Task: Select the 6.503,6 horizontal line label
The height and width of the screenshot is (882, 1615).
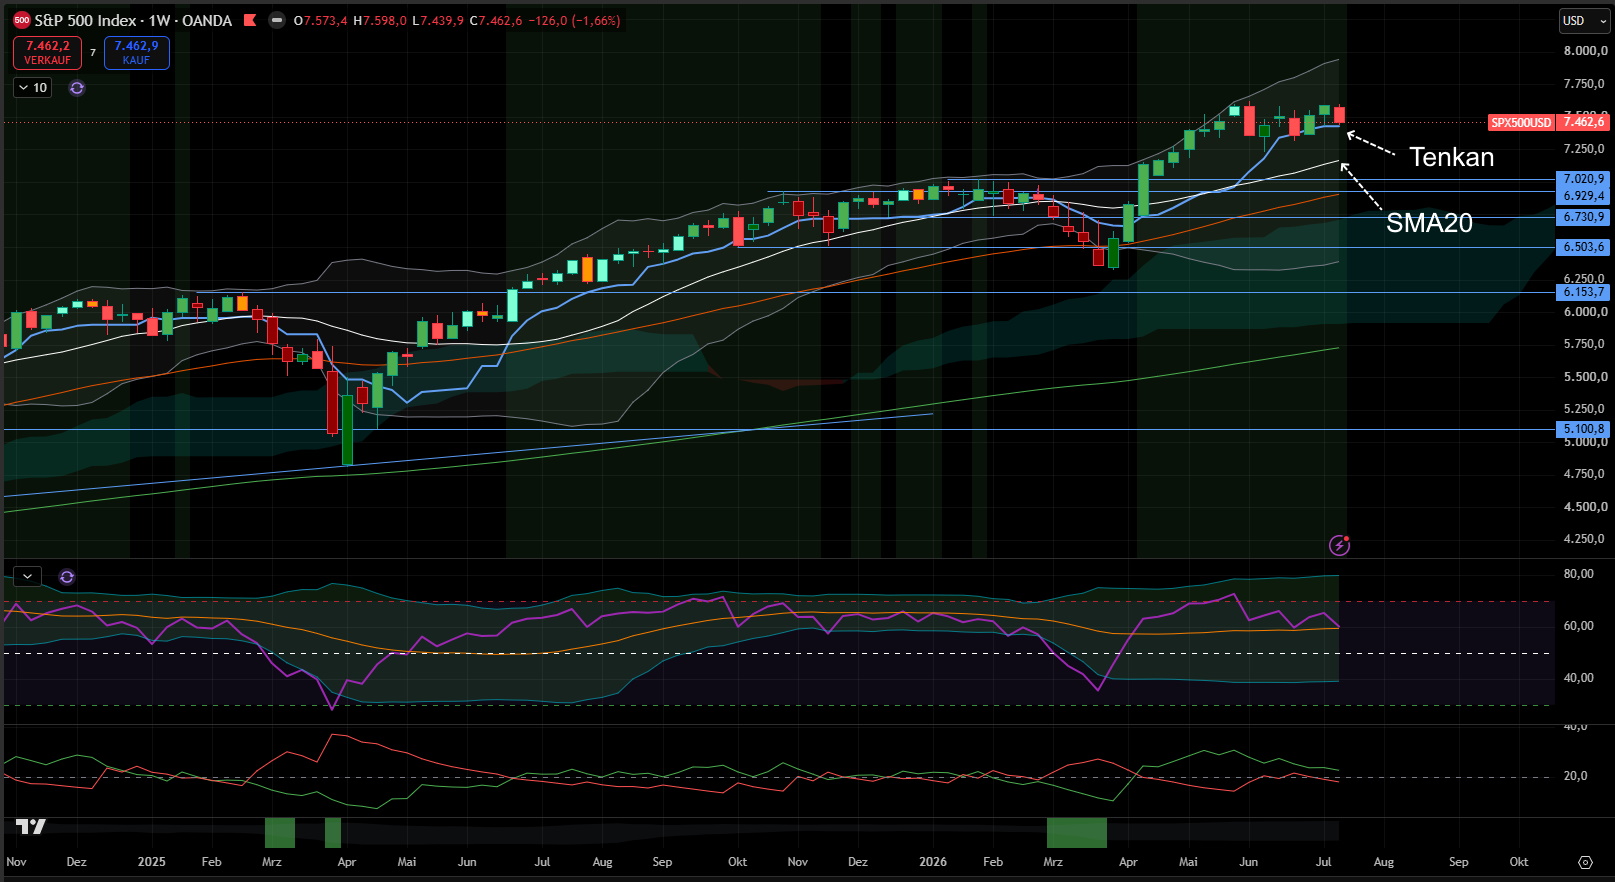Action: click(x=1584, y=247)
